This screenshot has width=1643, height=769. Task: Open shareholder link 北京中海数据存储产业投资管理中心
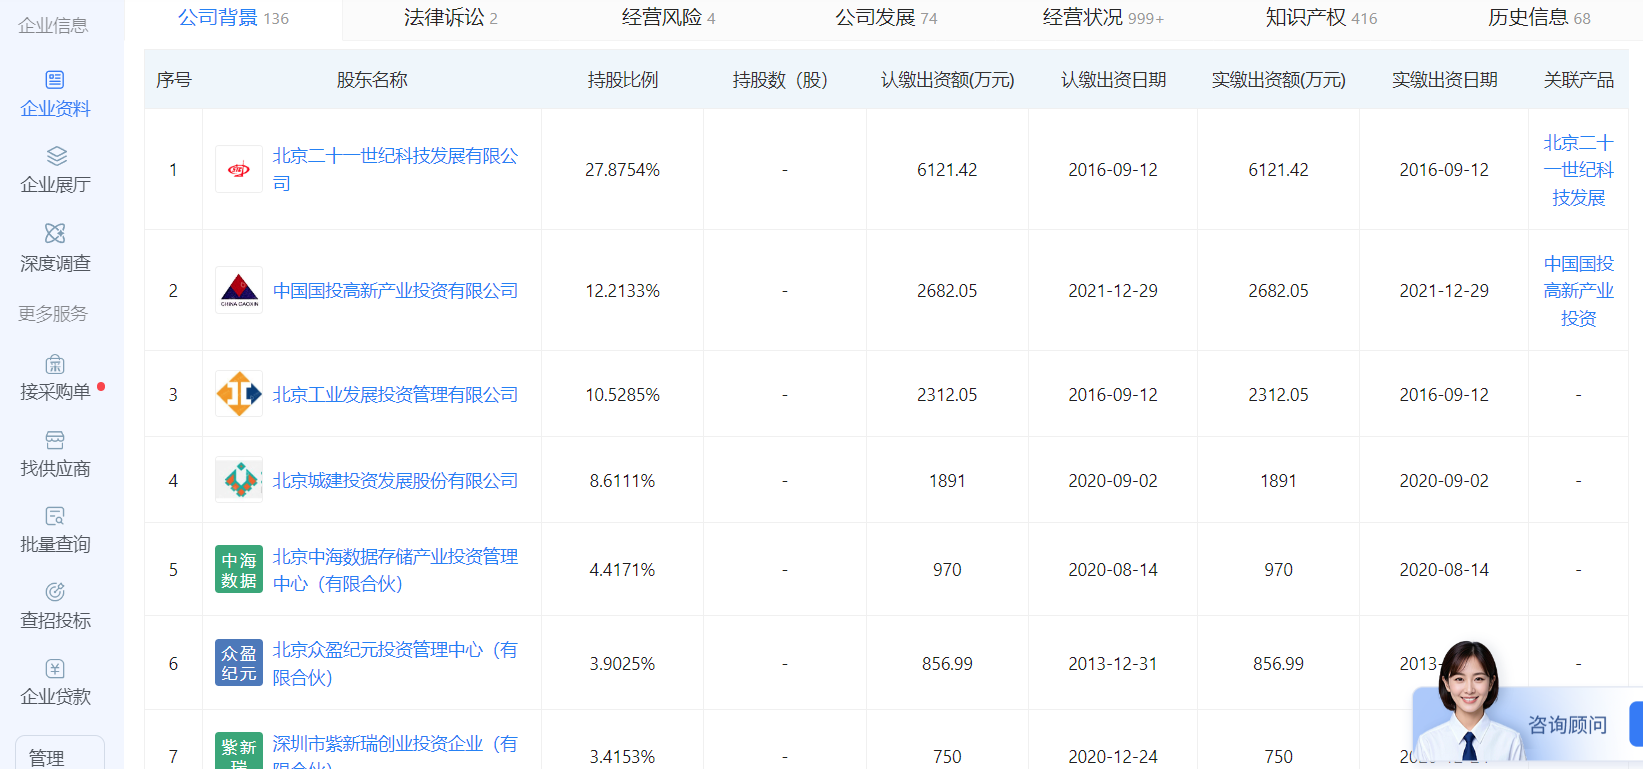point(395,569)
